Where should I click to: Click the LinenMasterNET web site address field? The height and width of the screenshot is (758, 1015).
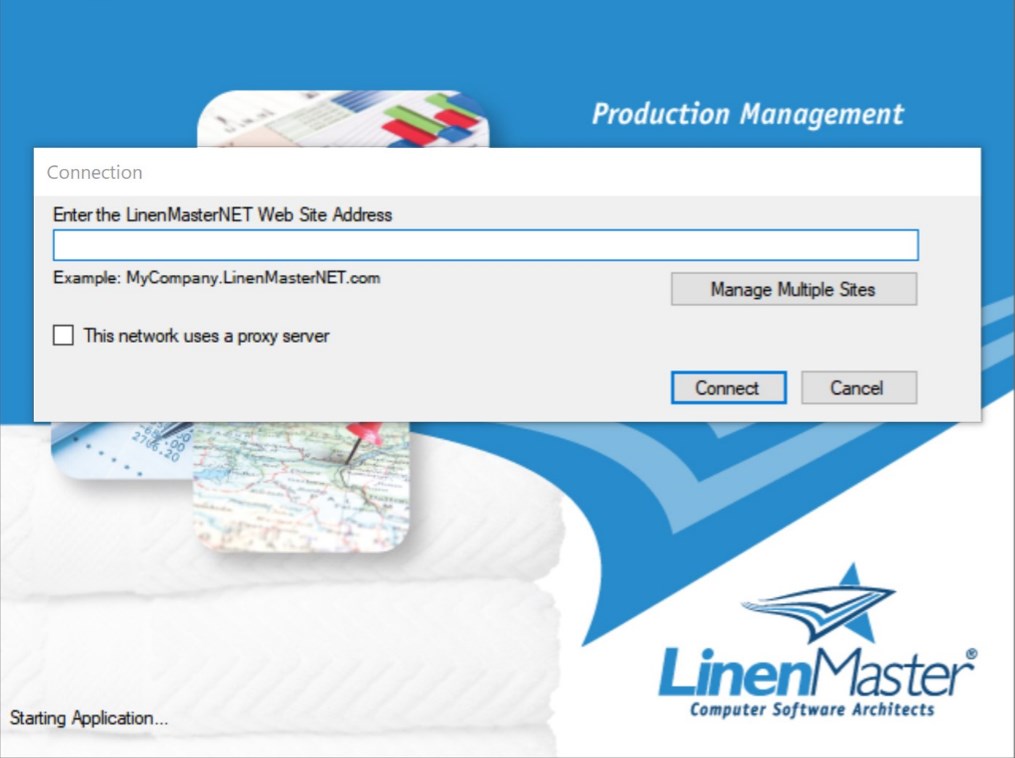pyautogui.click(x=485, y=245)
